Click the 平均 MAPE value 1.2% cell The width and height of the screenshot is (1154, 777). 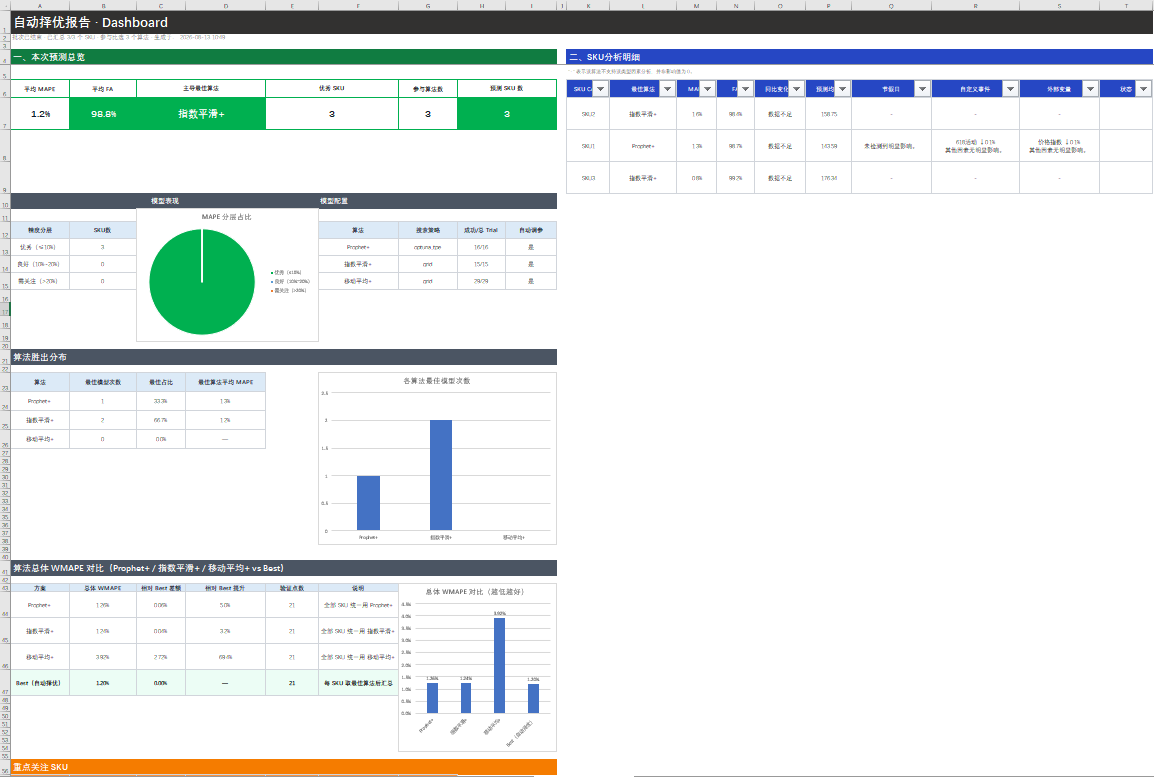40,114
